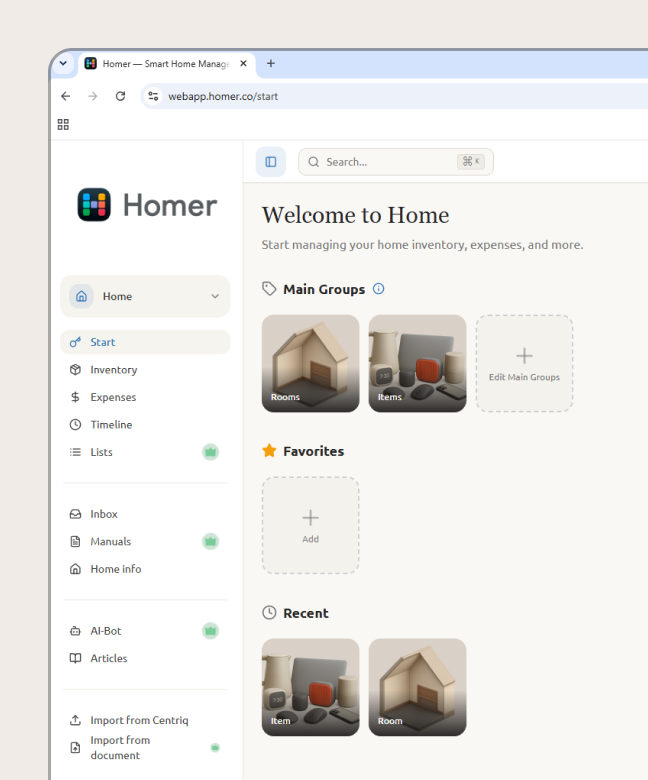Viewport: 648px width, 780px height.
Task: Click the premium crown badge beside Manuals
Action: (x=210, y=541)
